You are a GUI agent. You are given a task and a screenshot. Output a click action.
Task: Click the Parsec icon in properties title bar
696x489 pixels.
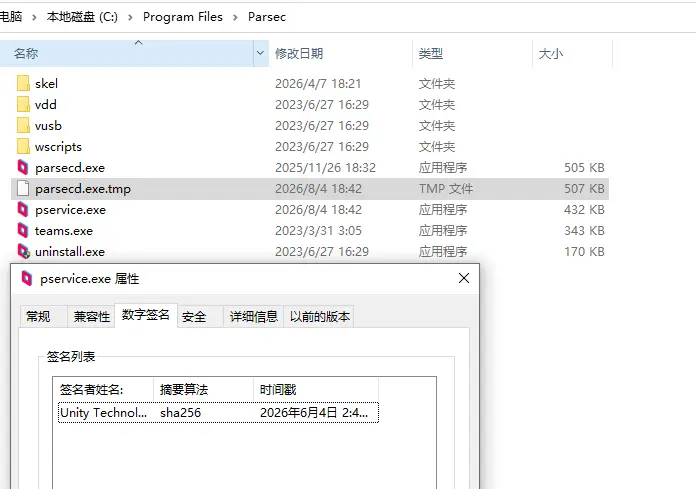pyautogui.click(x=27, y=279)
